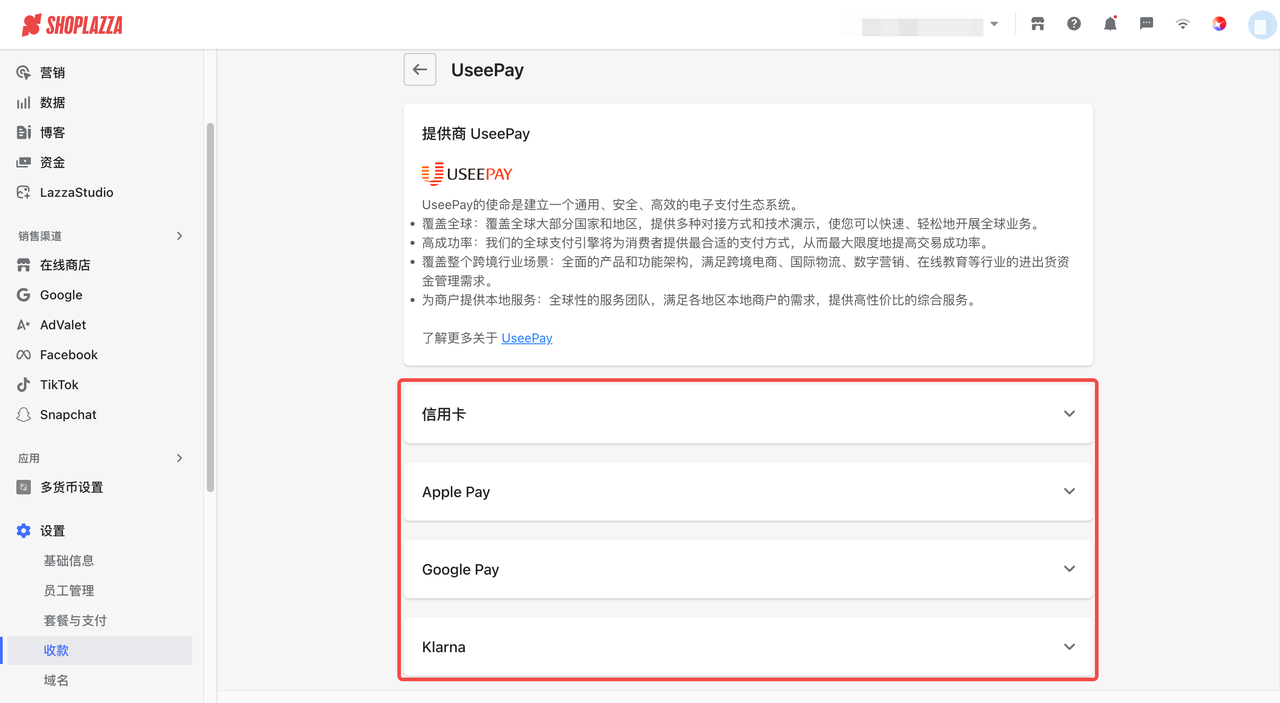The width and height of the screenshot is (1280, 703).
Task: Click the wifi signal icon
Action: coord(1183,24)
